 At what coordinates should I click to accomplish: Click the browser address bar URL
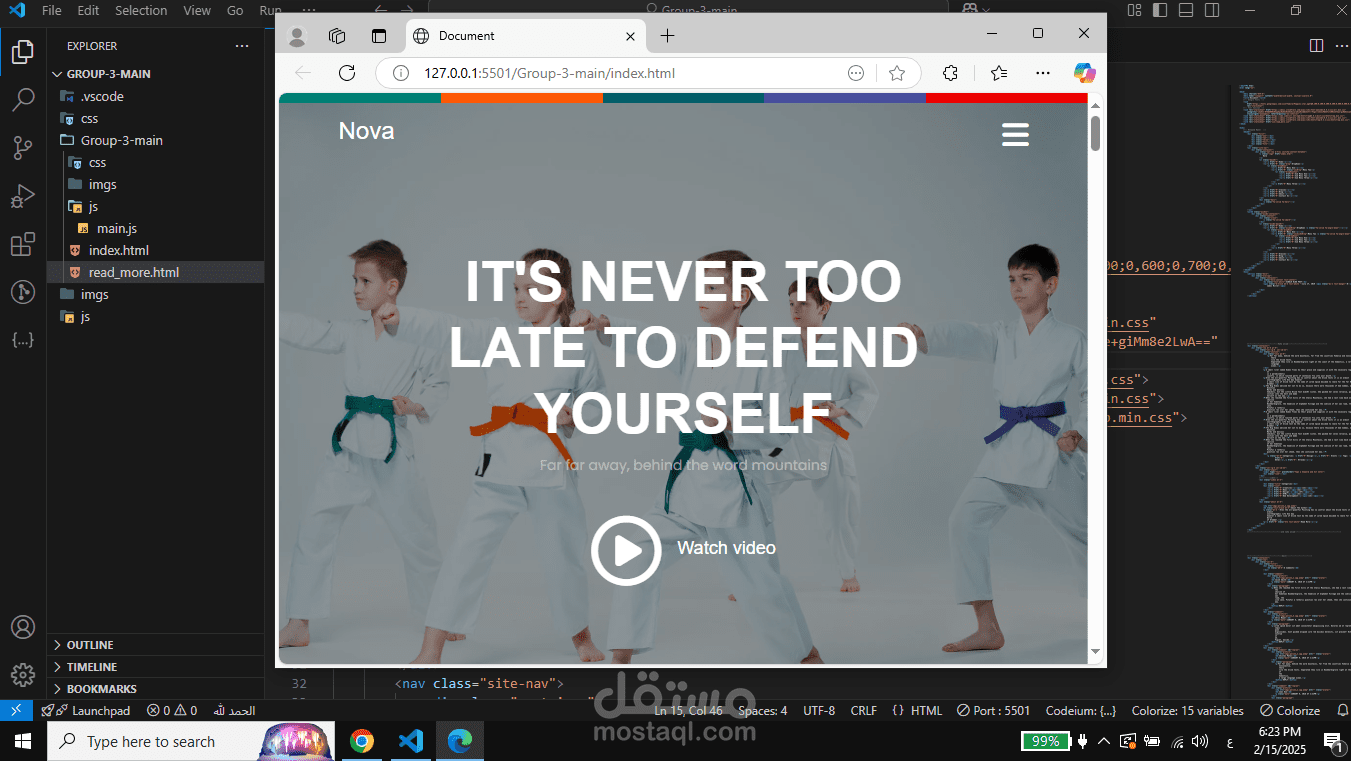549,73
